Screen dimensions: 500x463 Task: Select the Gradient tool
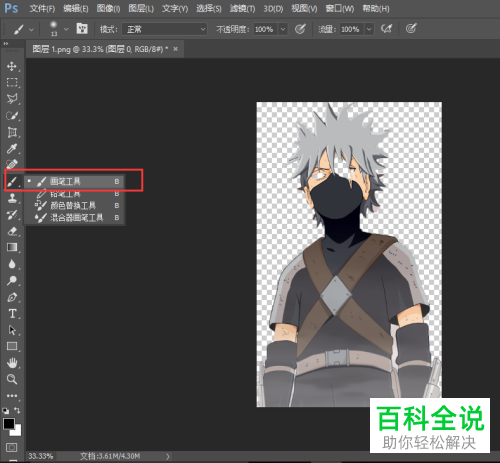click(12, 247)
